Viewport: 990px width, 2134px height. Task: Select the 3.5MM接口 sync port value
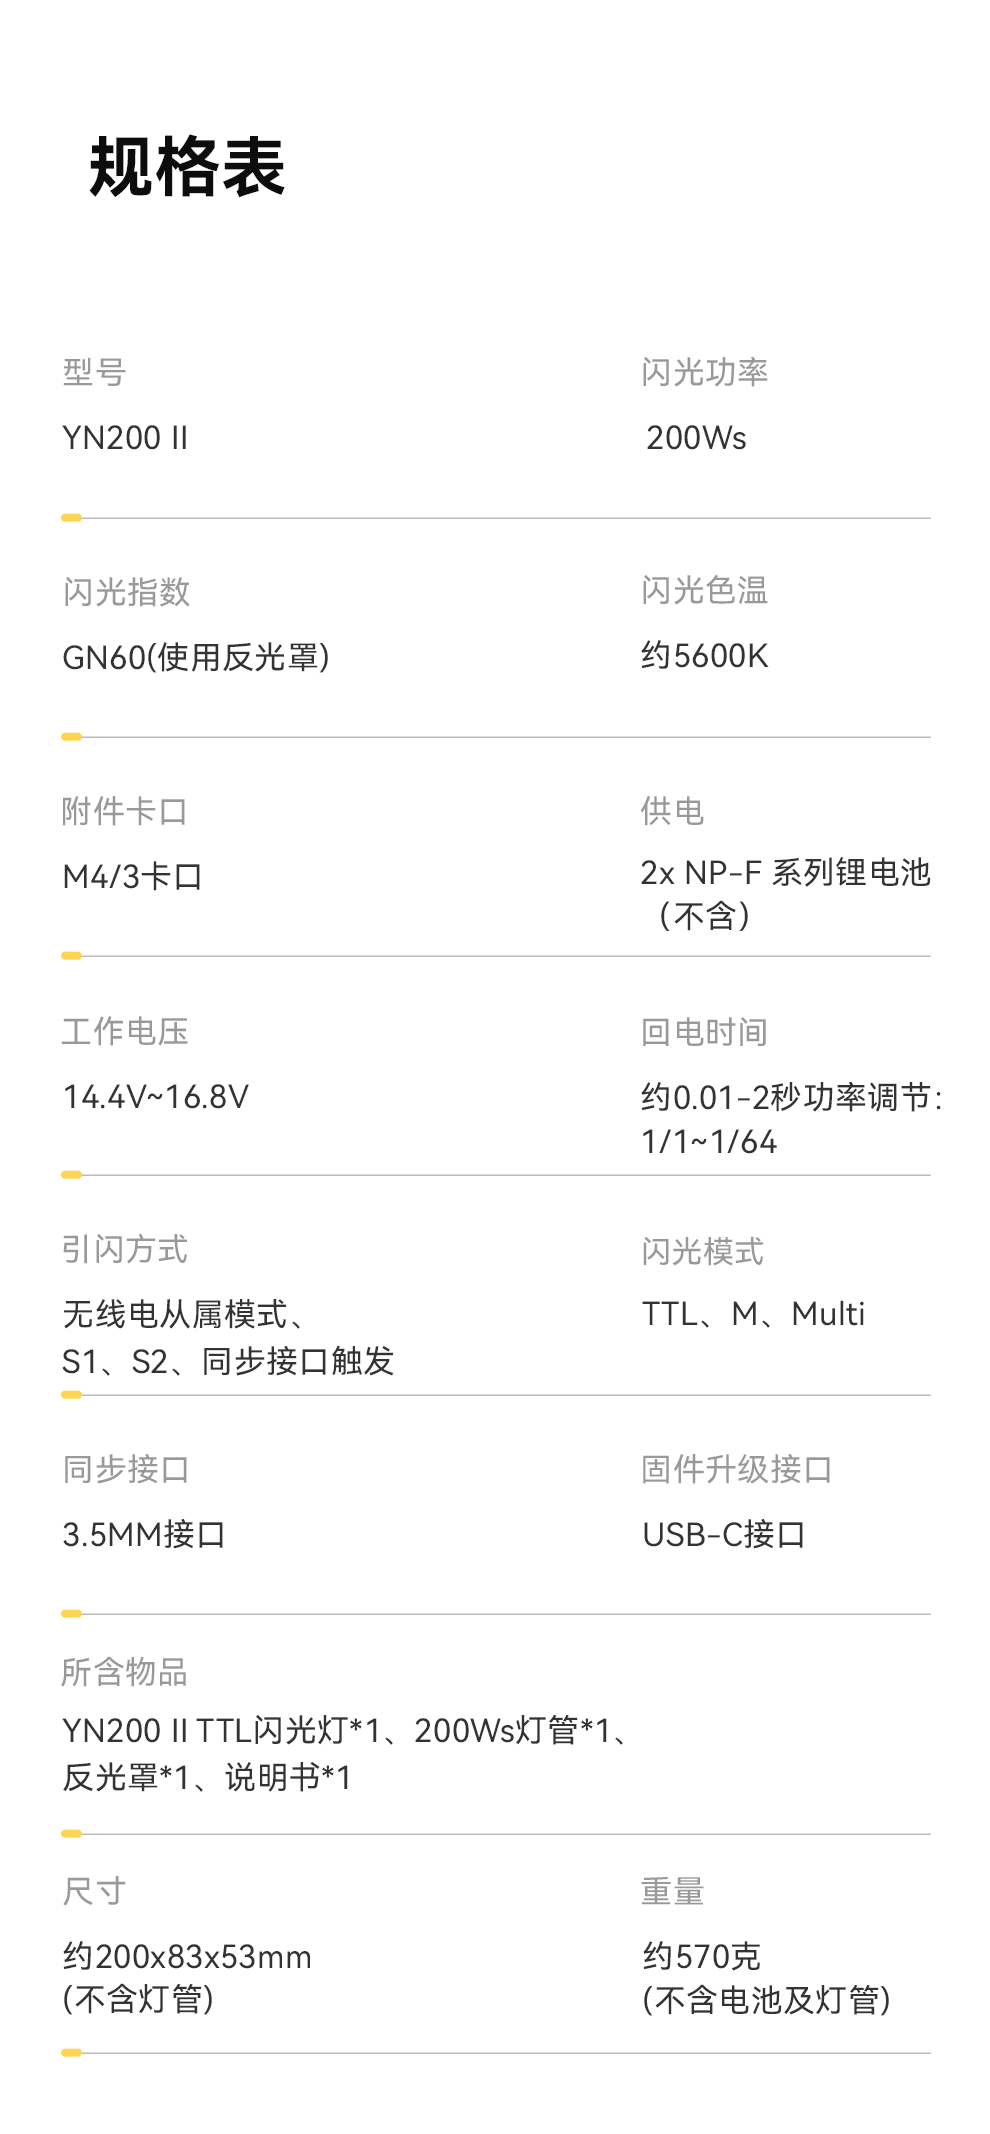[x=144, y=1534]
